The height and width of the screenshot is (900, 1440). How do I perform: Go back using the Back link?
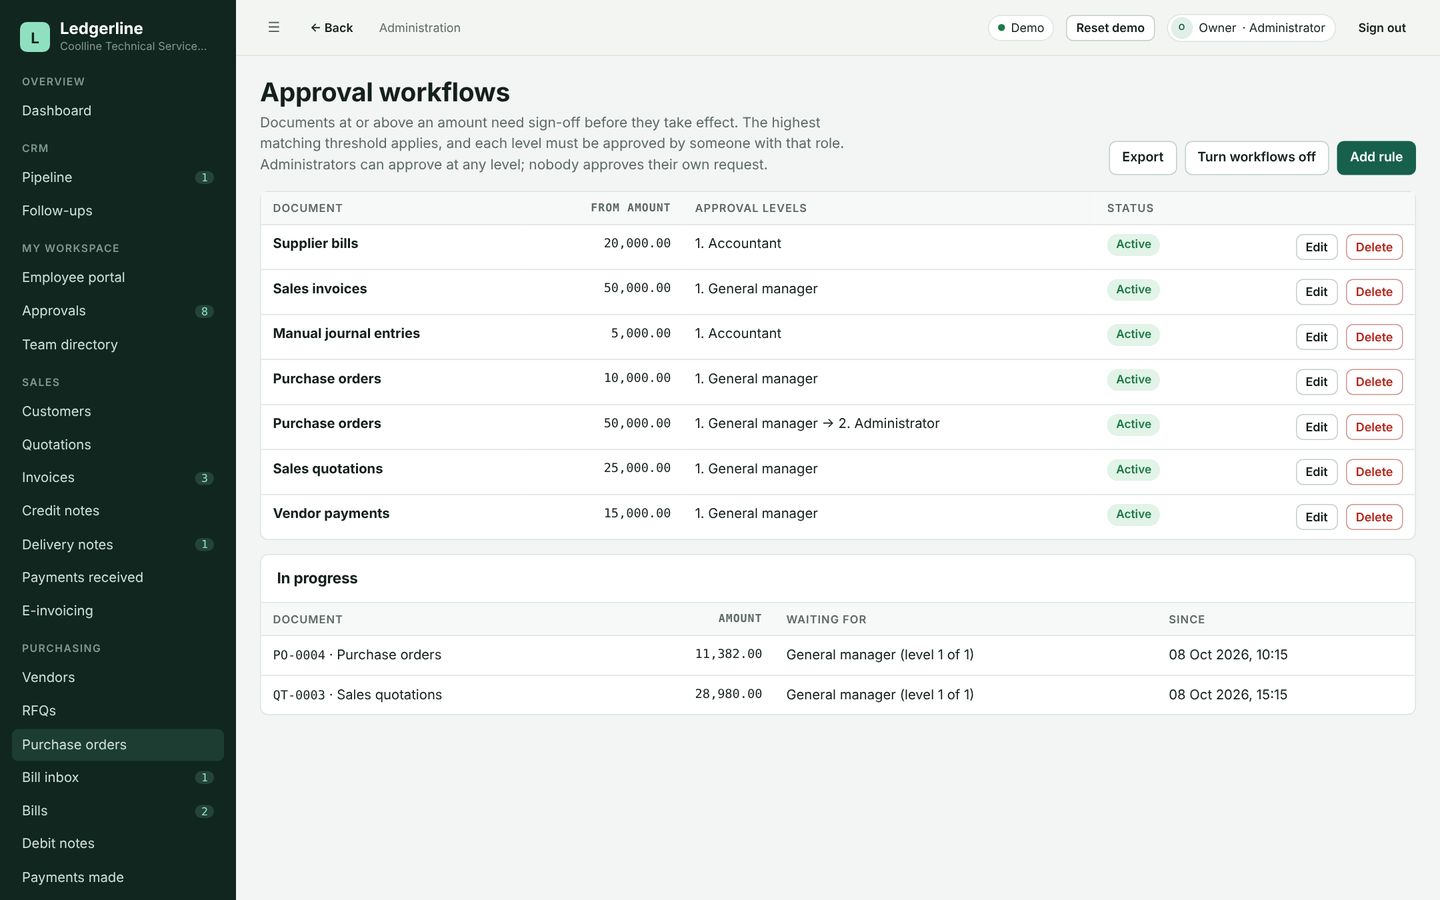[331, 28]
